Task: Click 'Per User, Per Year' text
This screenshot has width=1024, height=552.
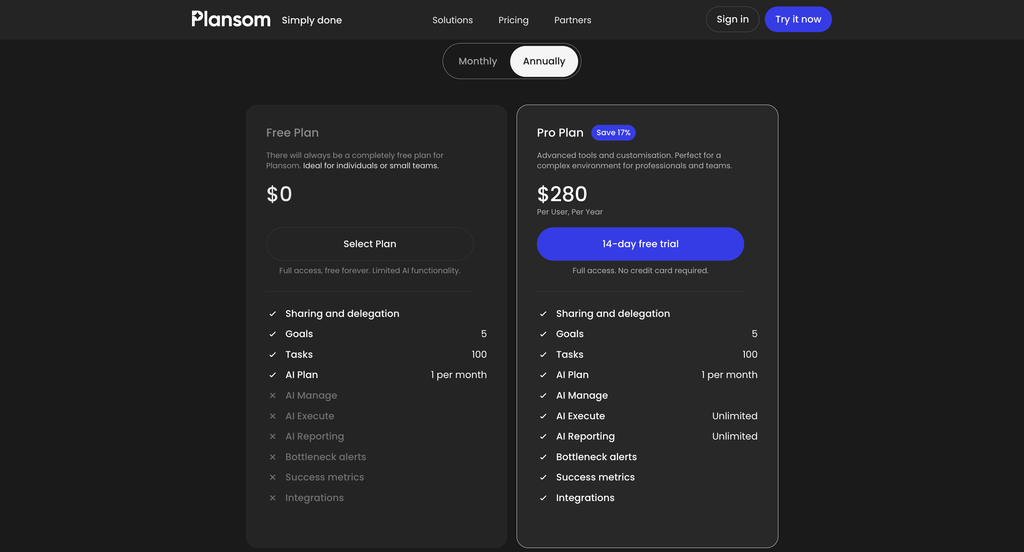Action: tap(569, 212)
